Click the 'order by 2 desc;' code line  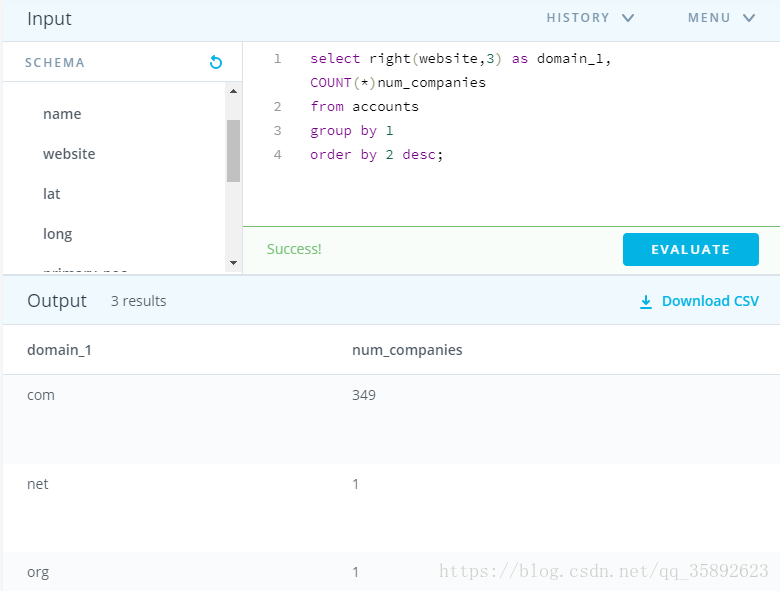(377, 155)
